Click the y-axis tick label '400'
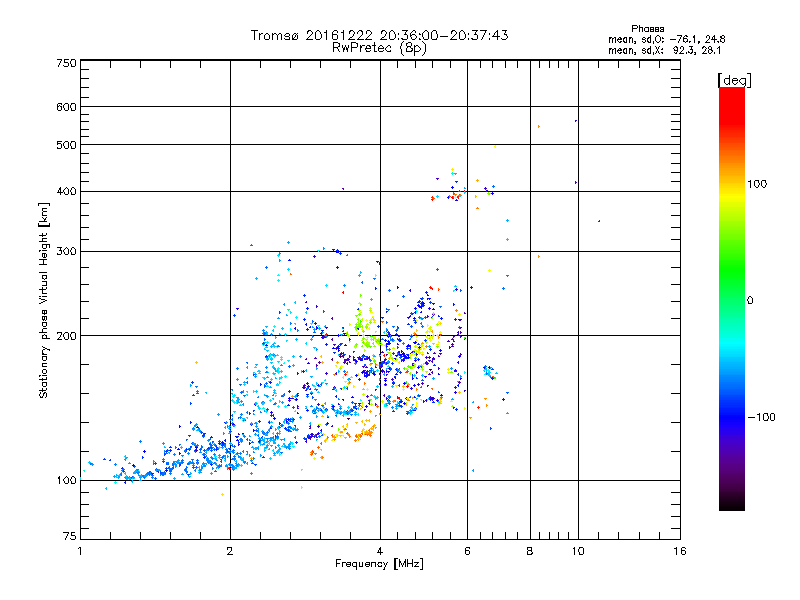 (67, 192)
